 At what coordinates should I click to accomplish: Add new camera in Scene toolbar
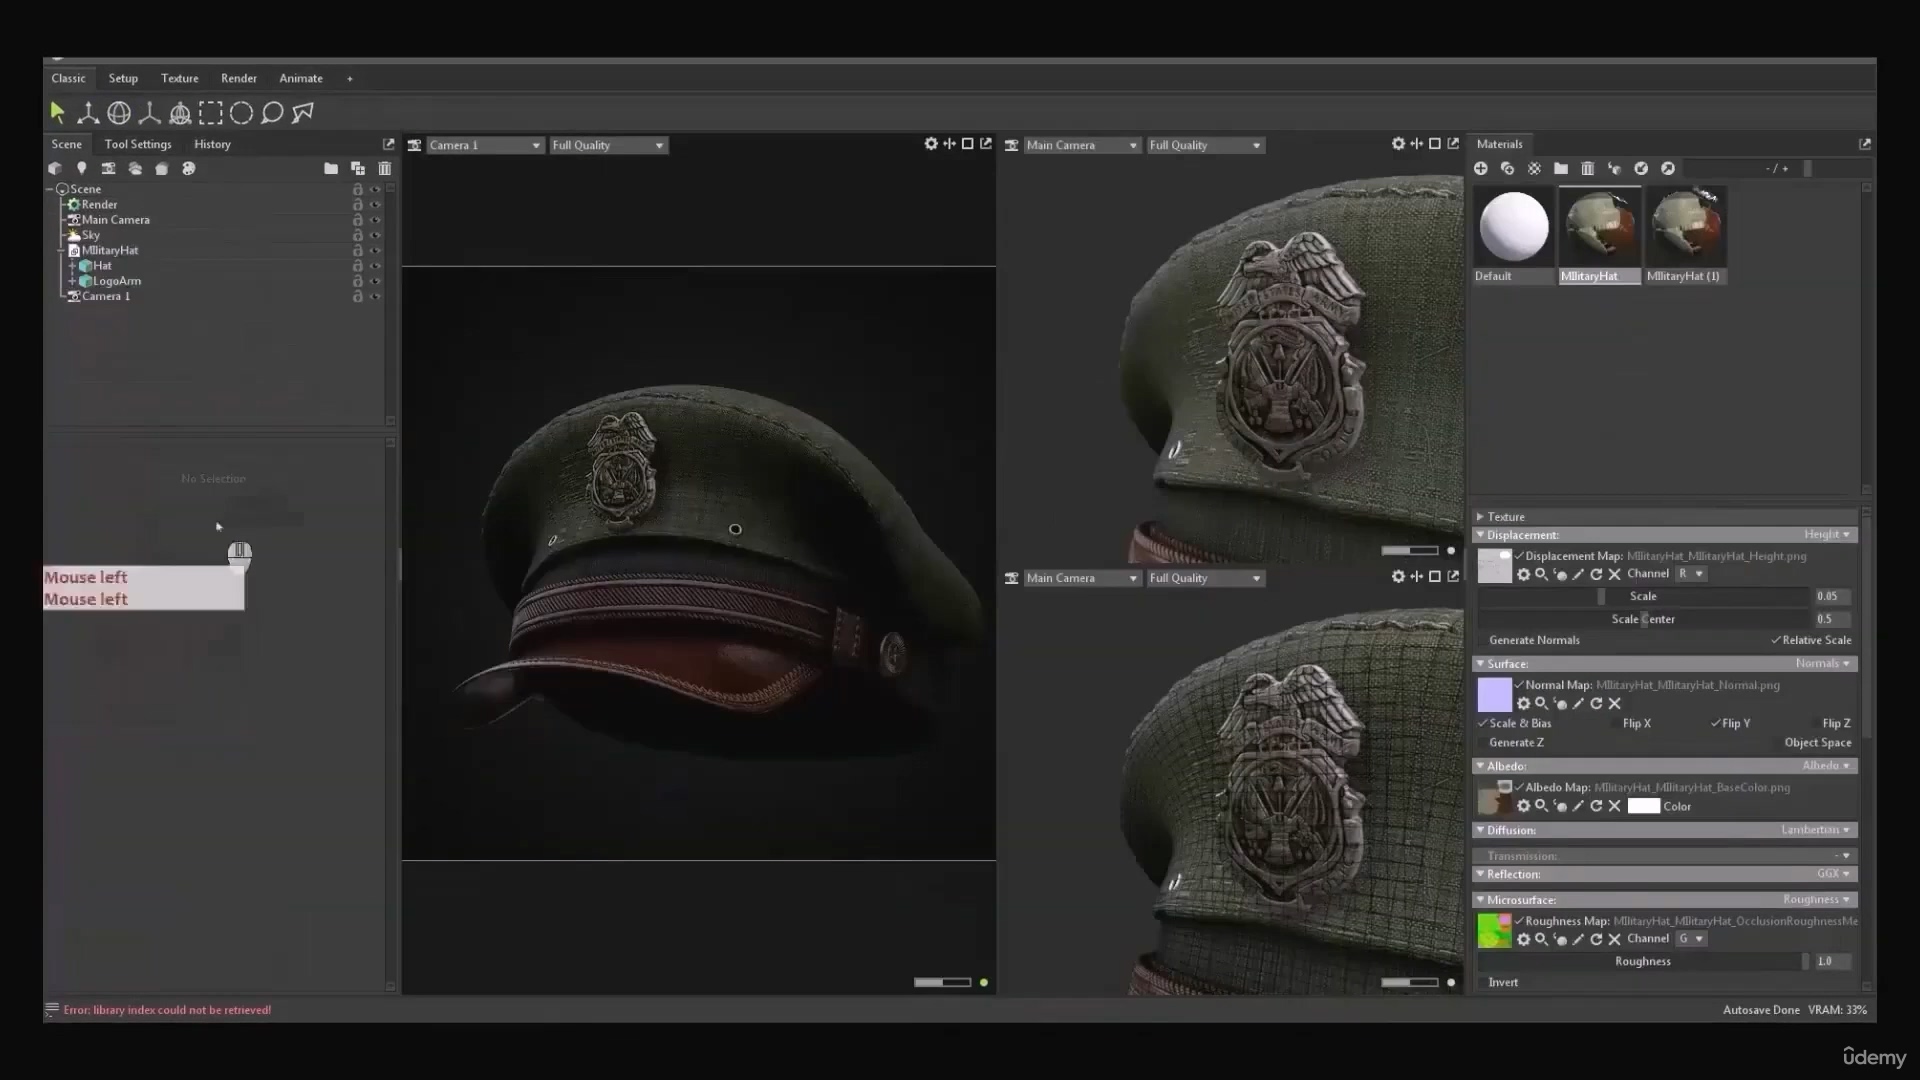(x=108, y=168)
